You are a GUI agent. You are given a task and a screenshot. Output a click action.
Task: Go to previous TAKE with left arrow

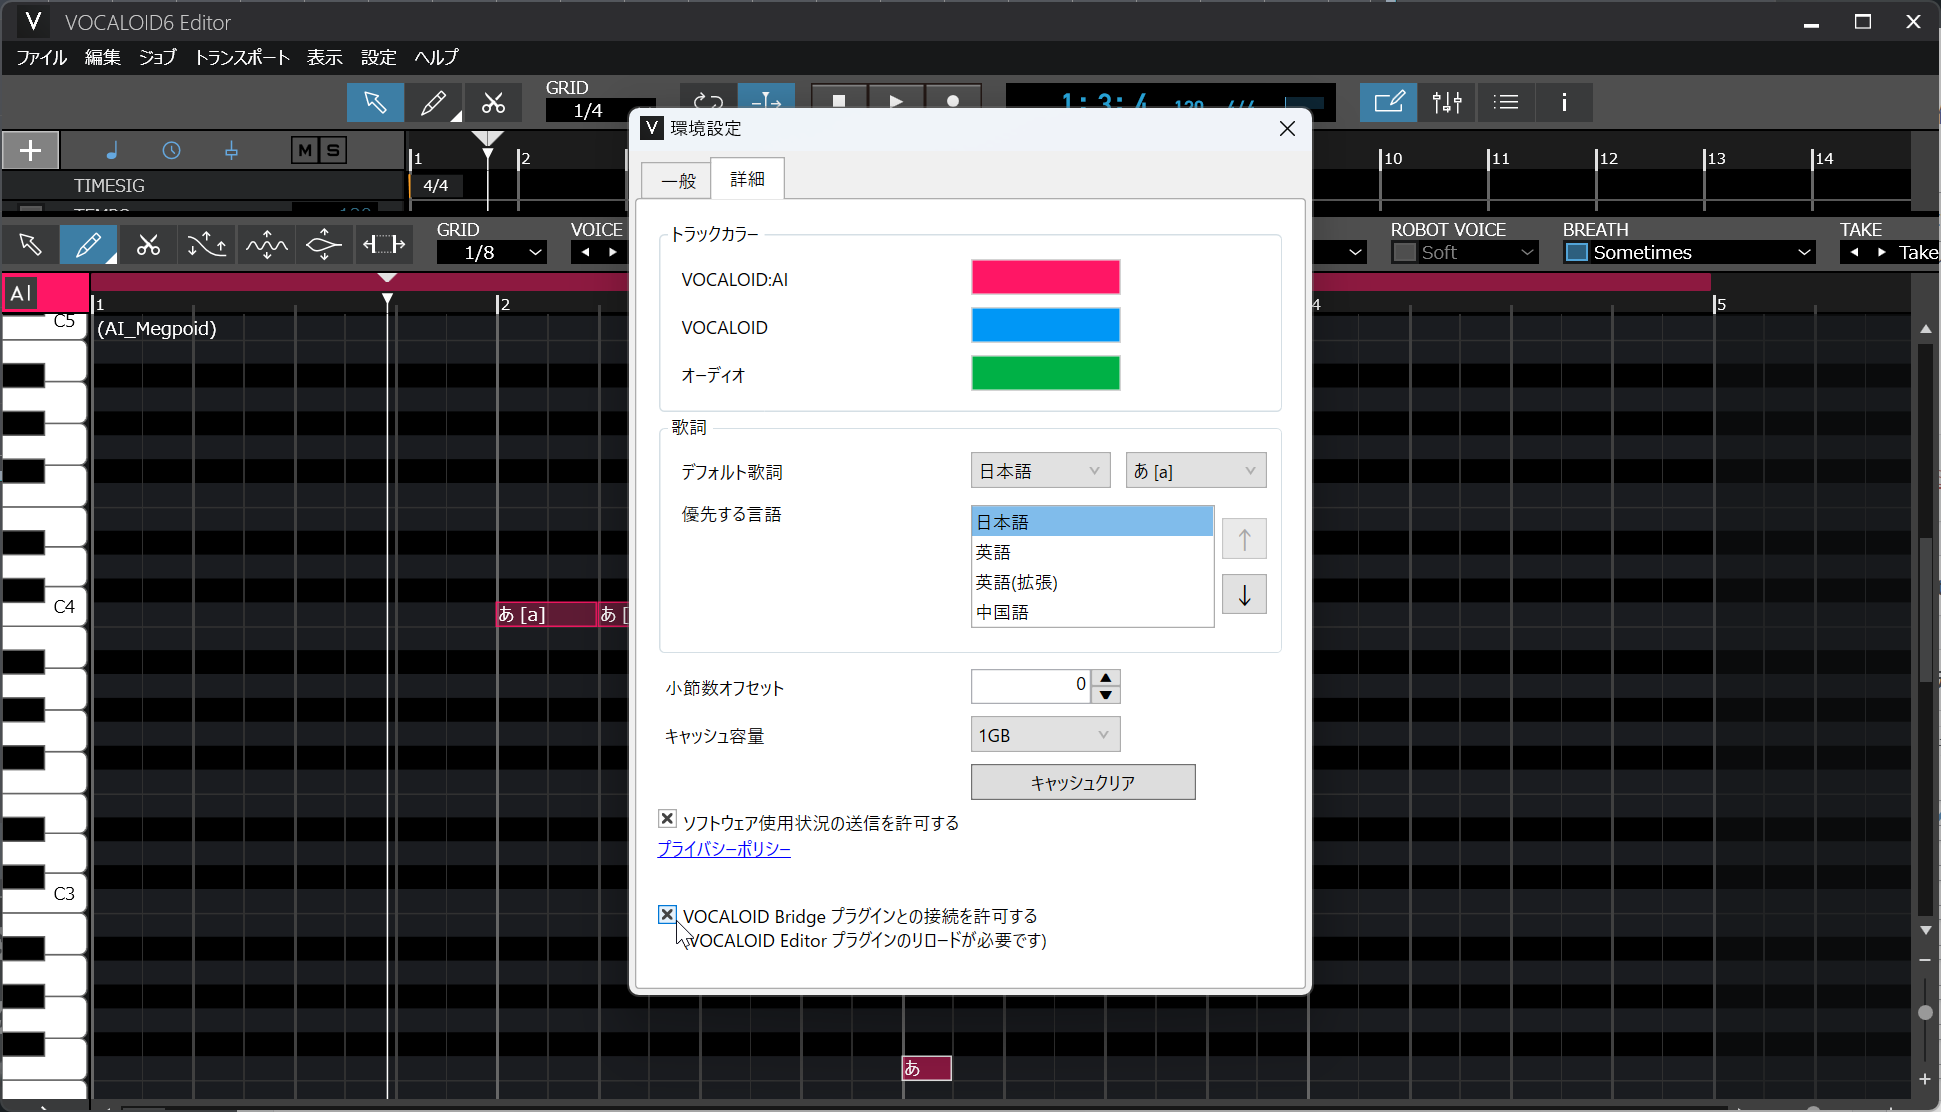click(x=1855, y=253)
